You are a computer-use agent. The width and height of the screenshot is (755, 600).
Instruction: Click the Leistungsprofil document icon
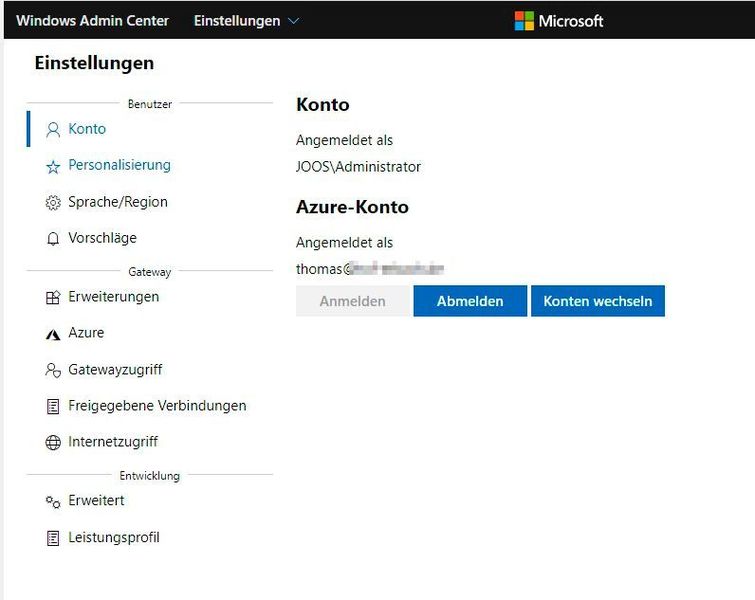[x=53, y=538]
